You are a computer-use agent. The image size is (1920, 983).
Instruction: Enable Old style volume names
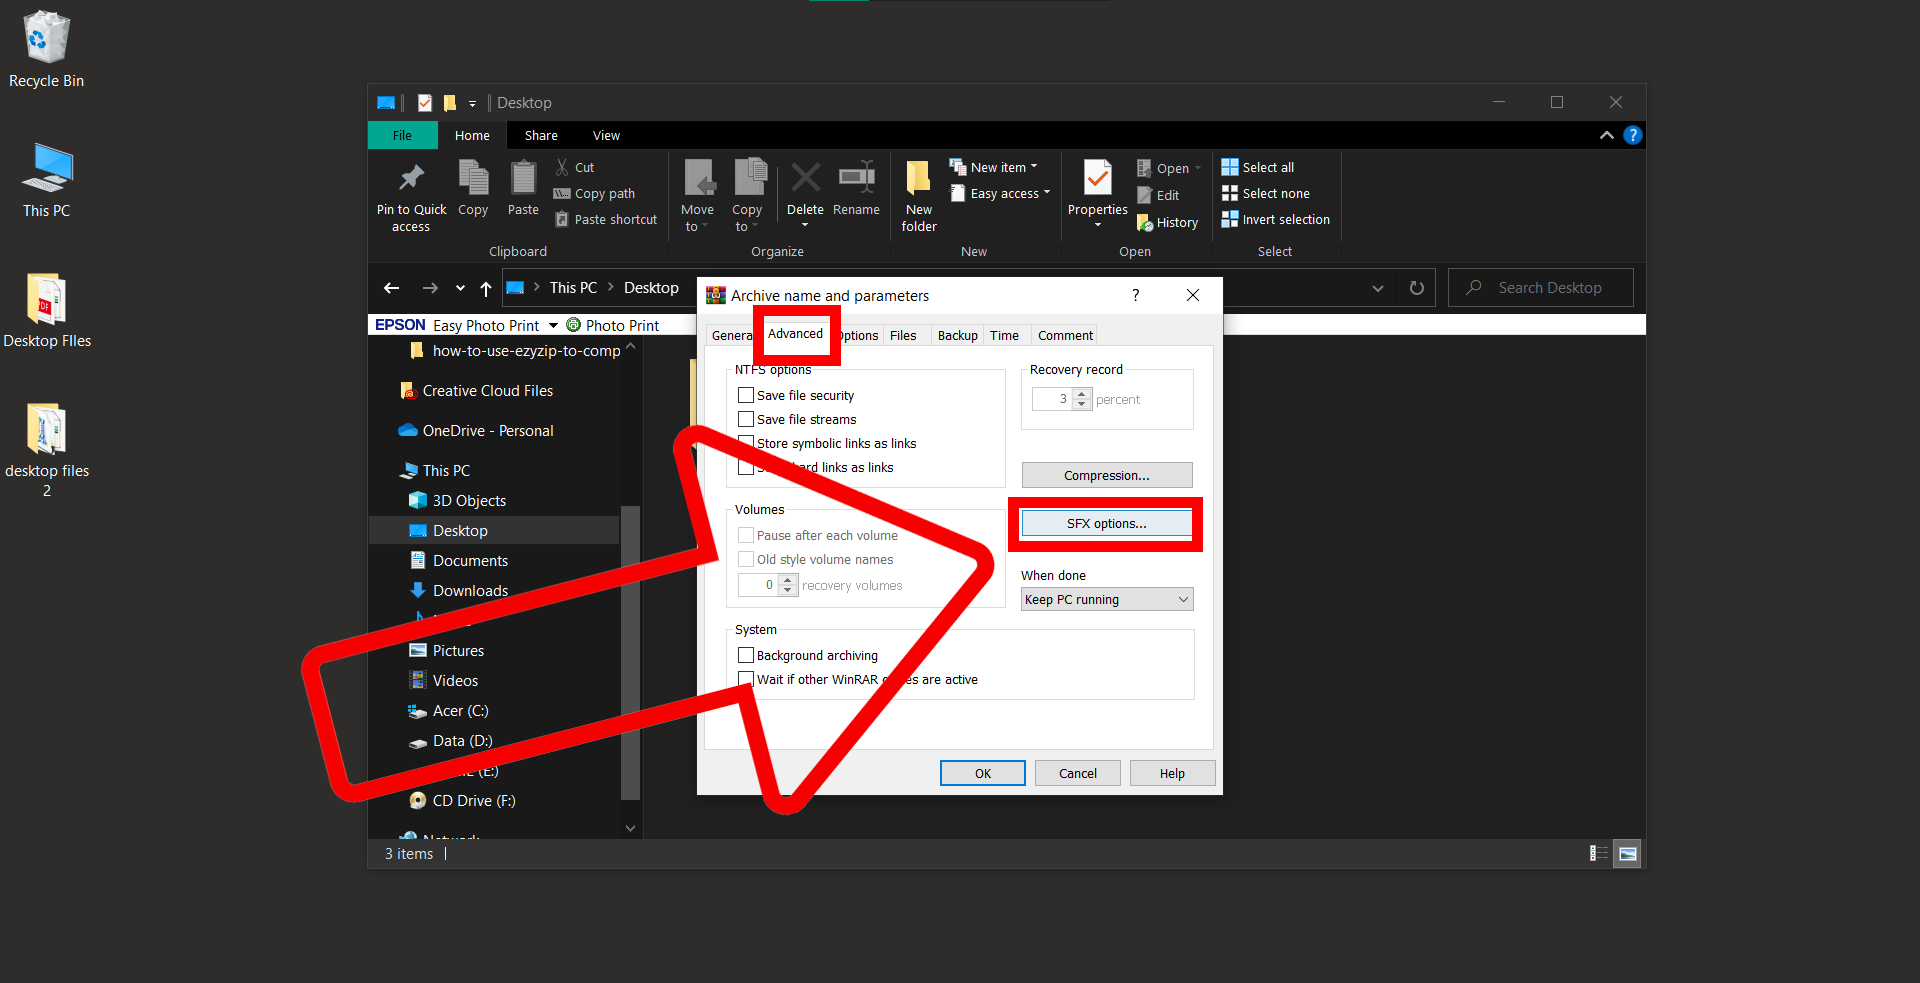pos(744,559)
